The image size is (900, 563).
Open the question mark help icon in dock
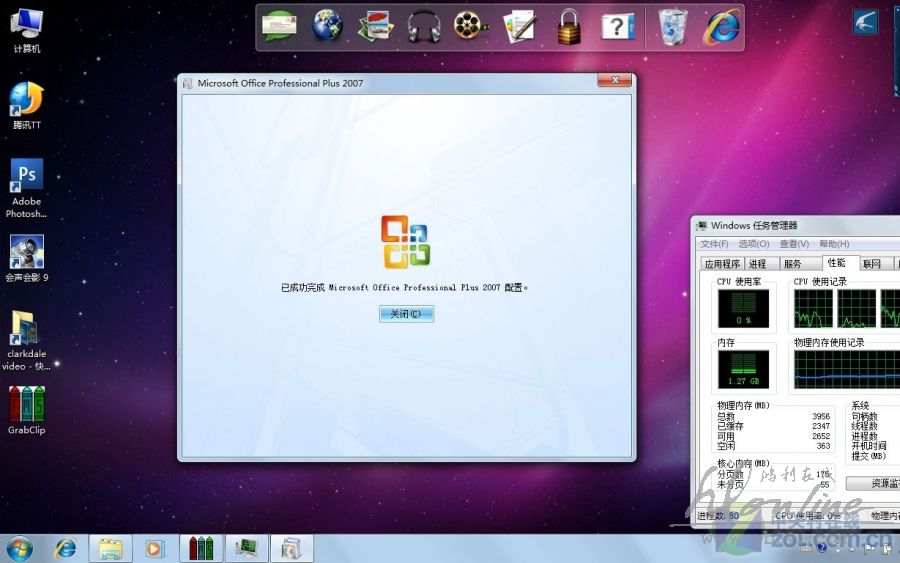tap(618, 26)
